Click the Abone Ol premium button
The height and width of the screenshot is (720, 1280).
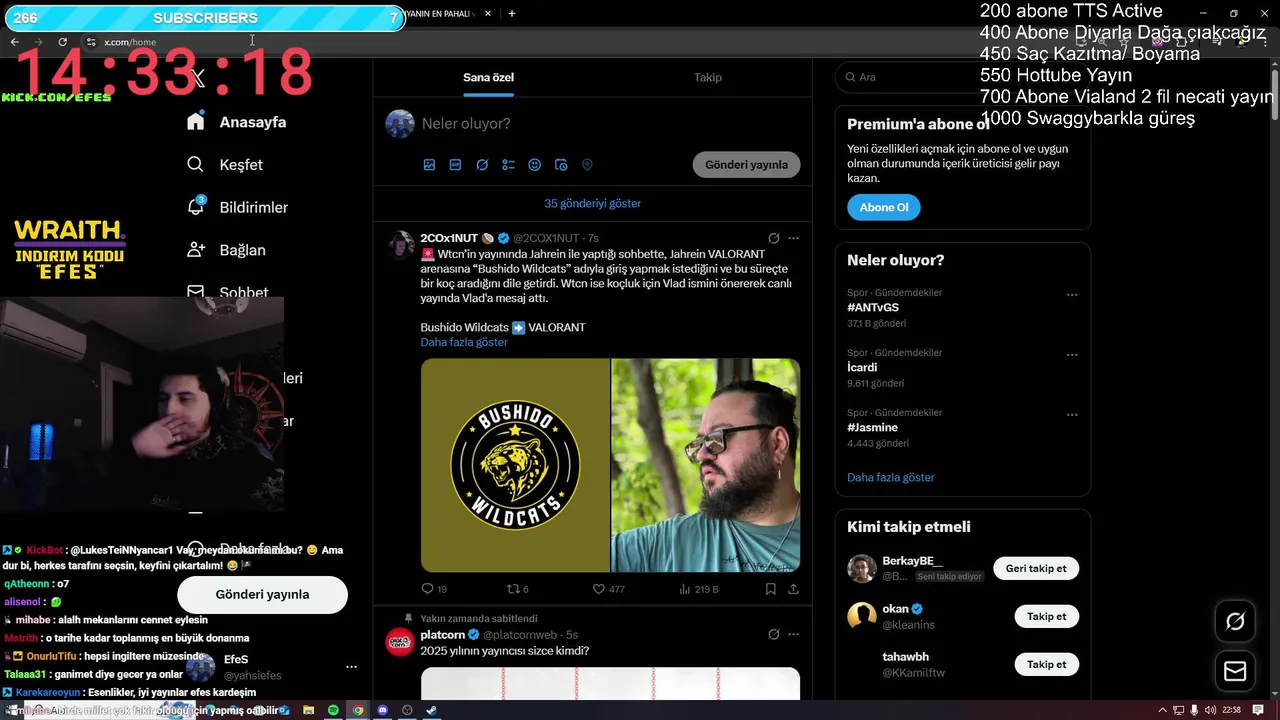pos(884,207)
